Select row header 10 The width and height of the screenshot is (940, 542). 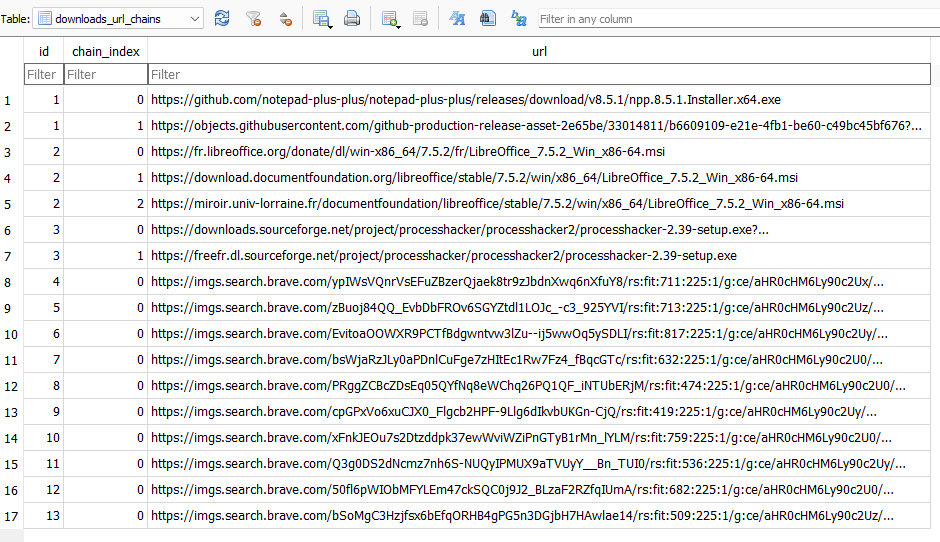[x=11, y=334]
